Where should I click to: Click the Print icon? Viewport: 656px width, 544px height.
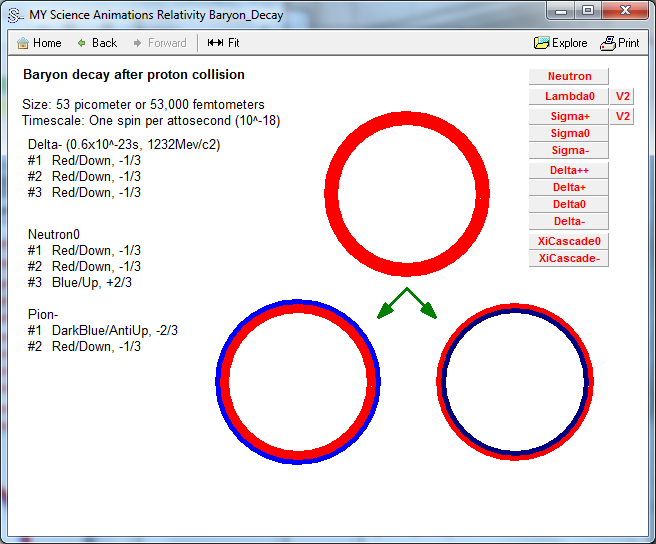(608, 43)
